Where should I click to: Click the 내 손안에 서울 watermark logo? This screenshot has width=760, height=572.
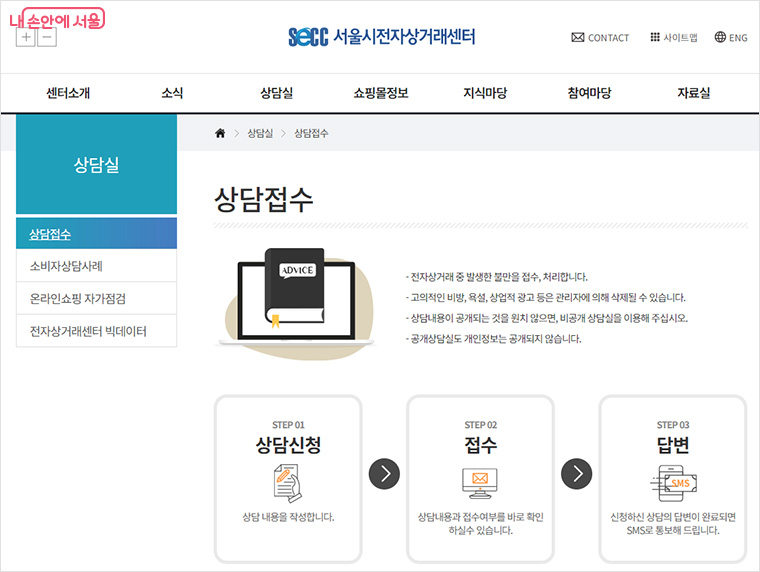pos(57,19)
